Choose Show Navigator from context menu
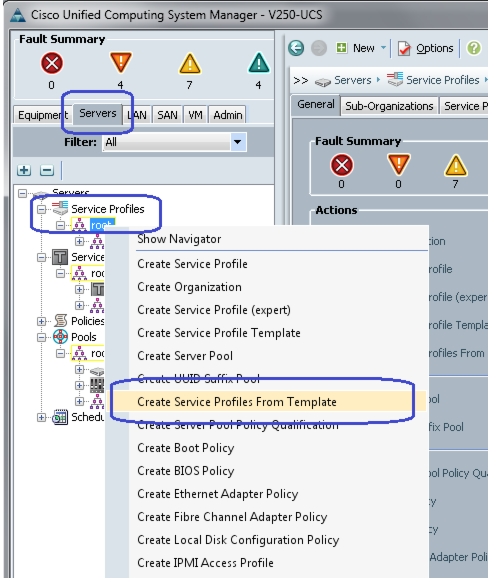The height and width of the screenshot is (582, 499). pyautogui.click(x=179, y=239)
